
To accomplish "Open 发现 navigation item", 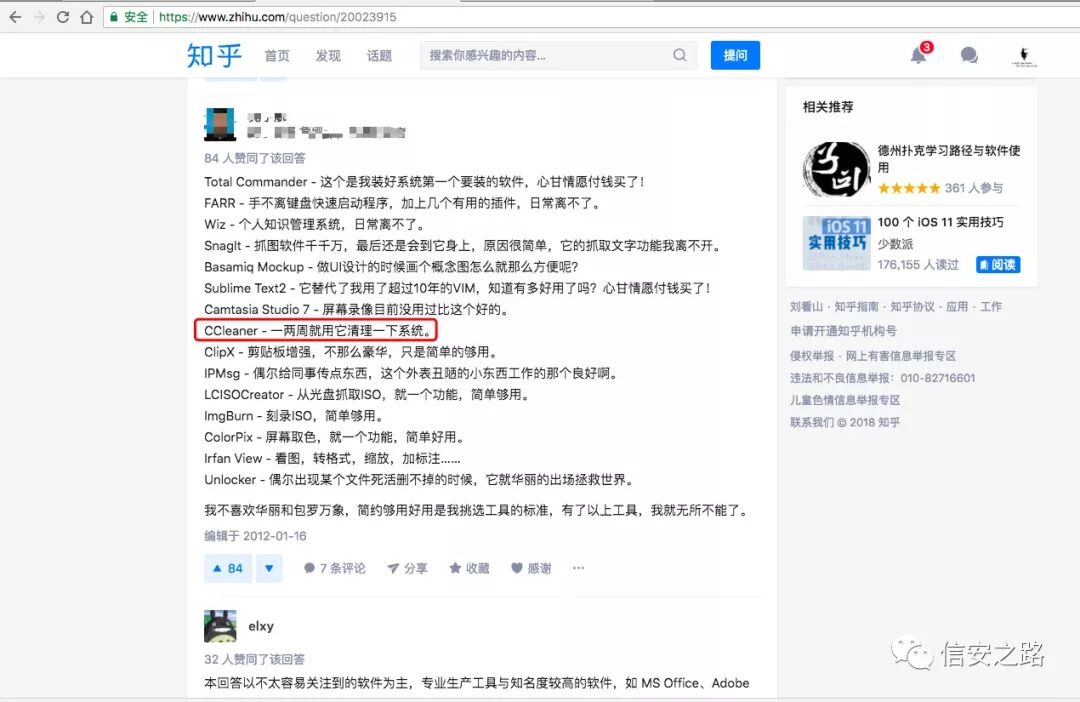I will point(328,56).
